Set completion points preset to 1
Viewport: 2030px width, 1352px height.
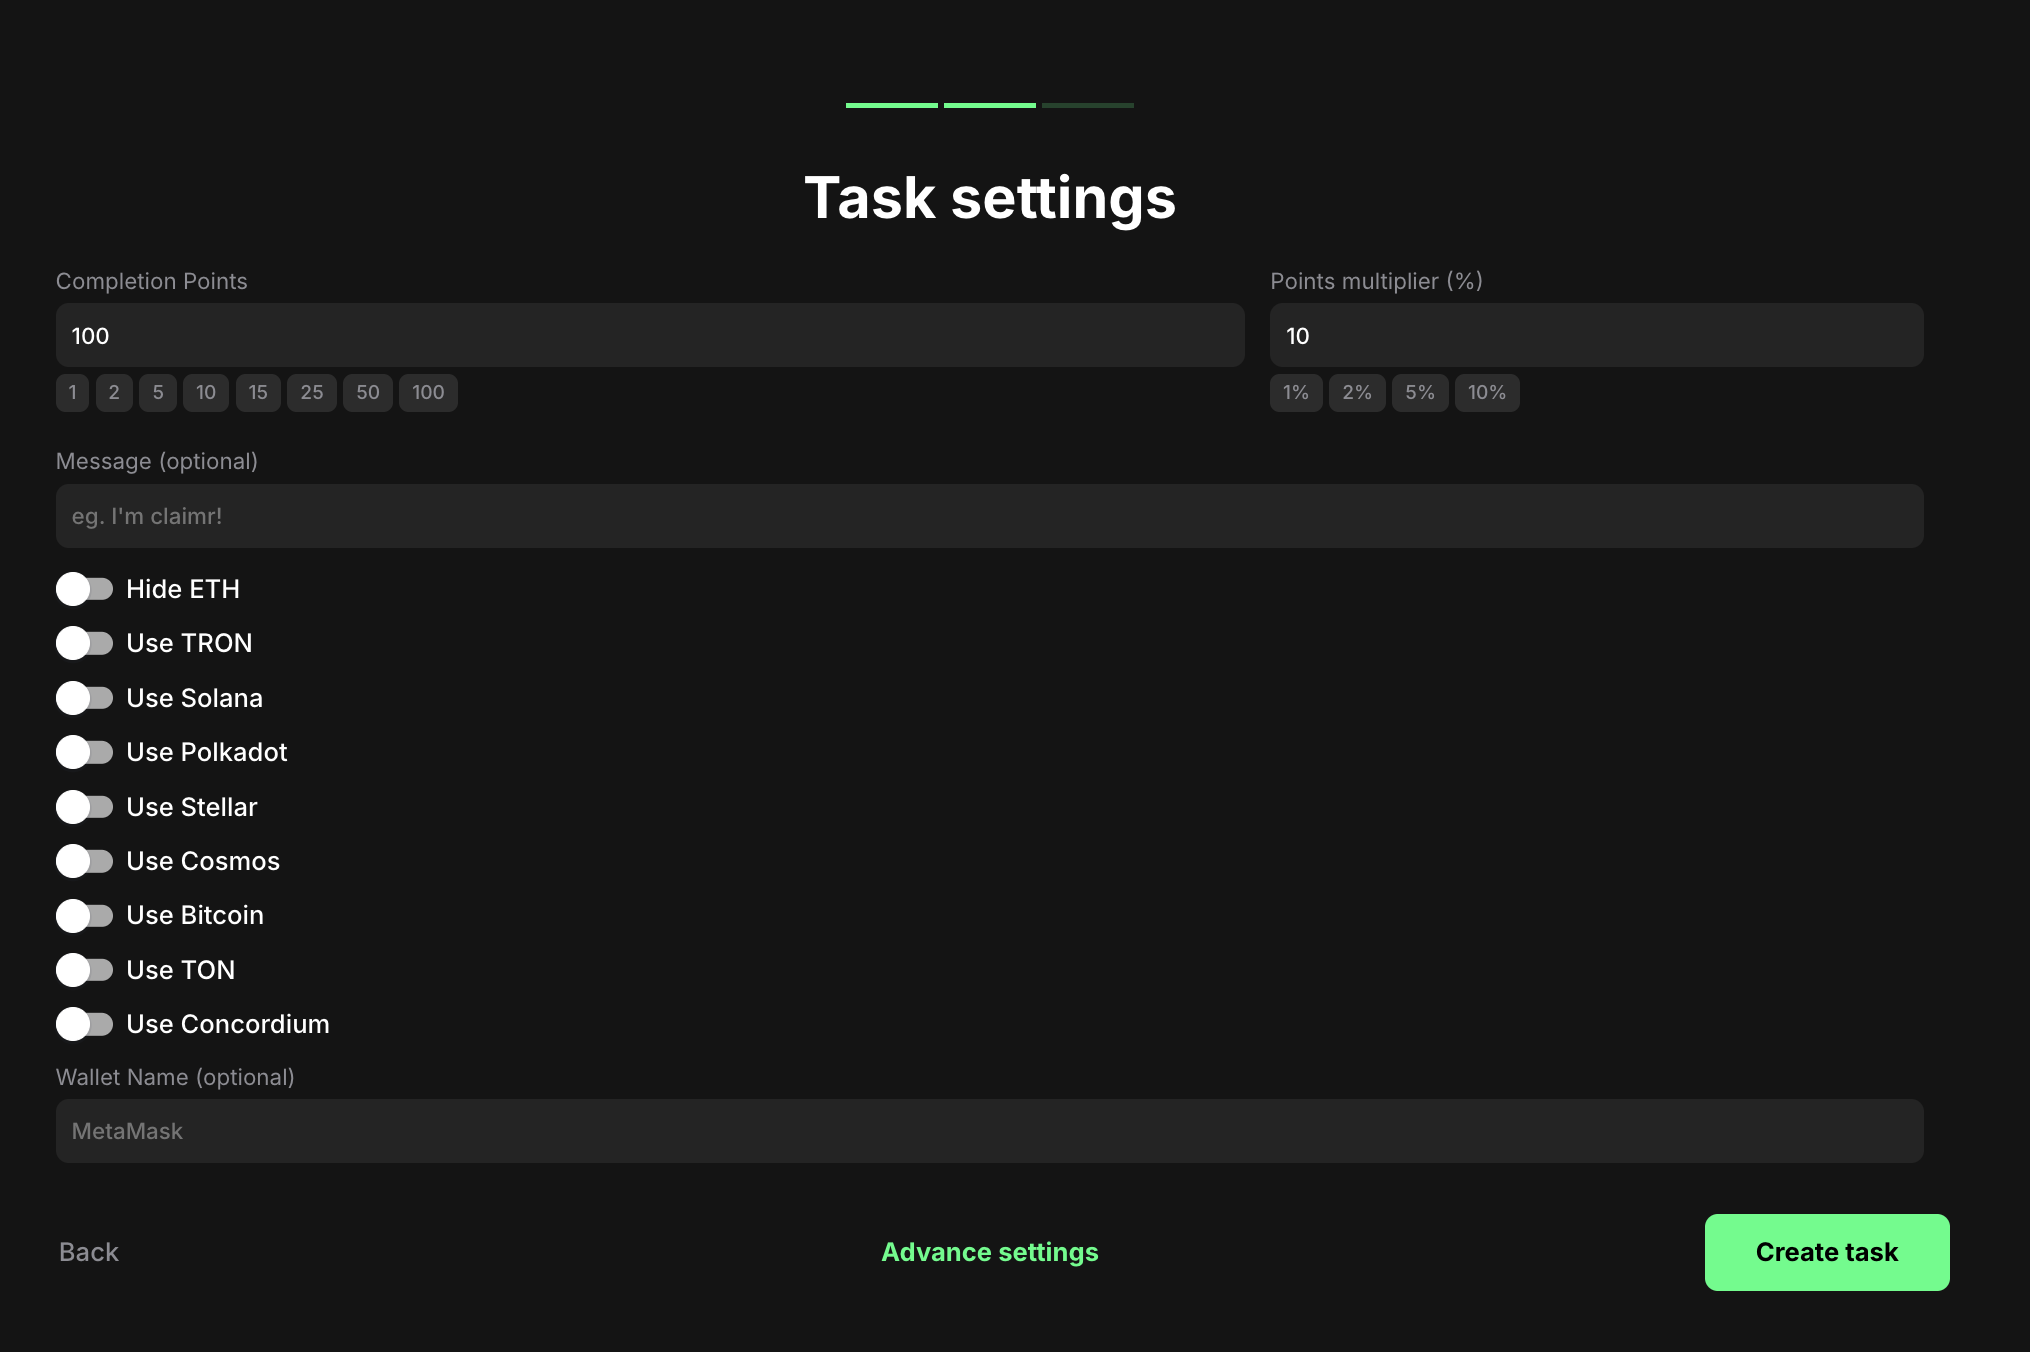(72, 393)
